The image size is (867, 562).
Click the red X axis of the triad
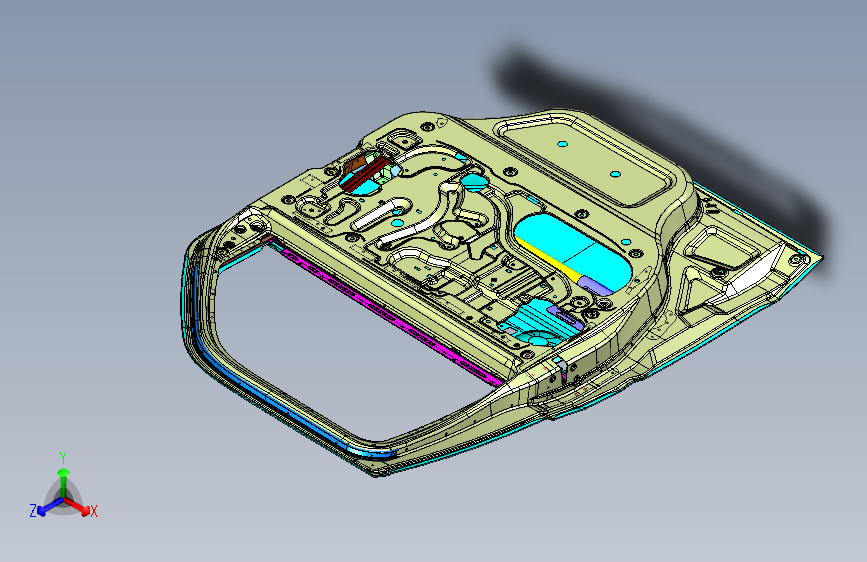[78, 506]
